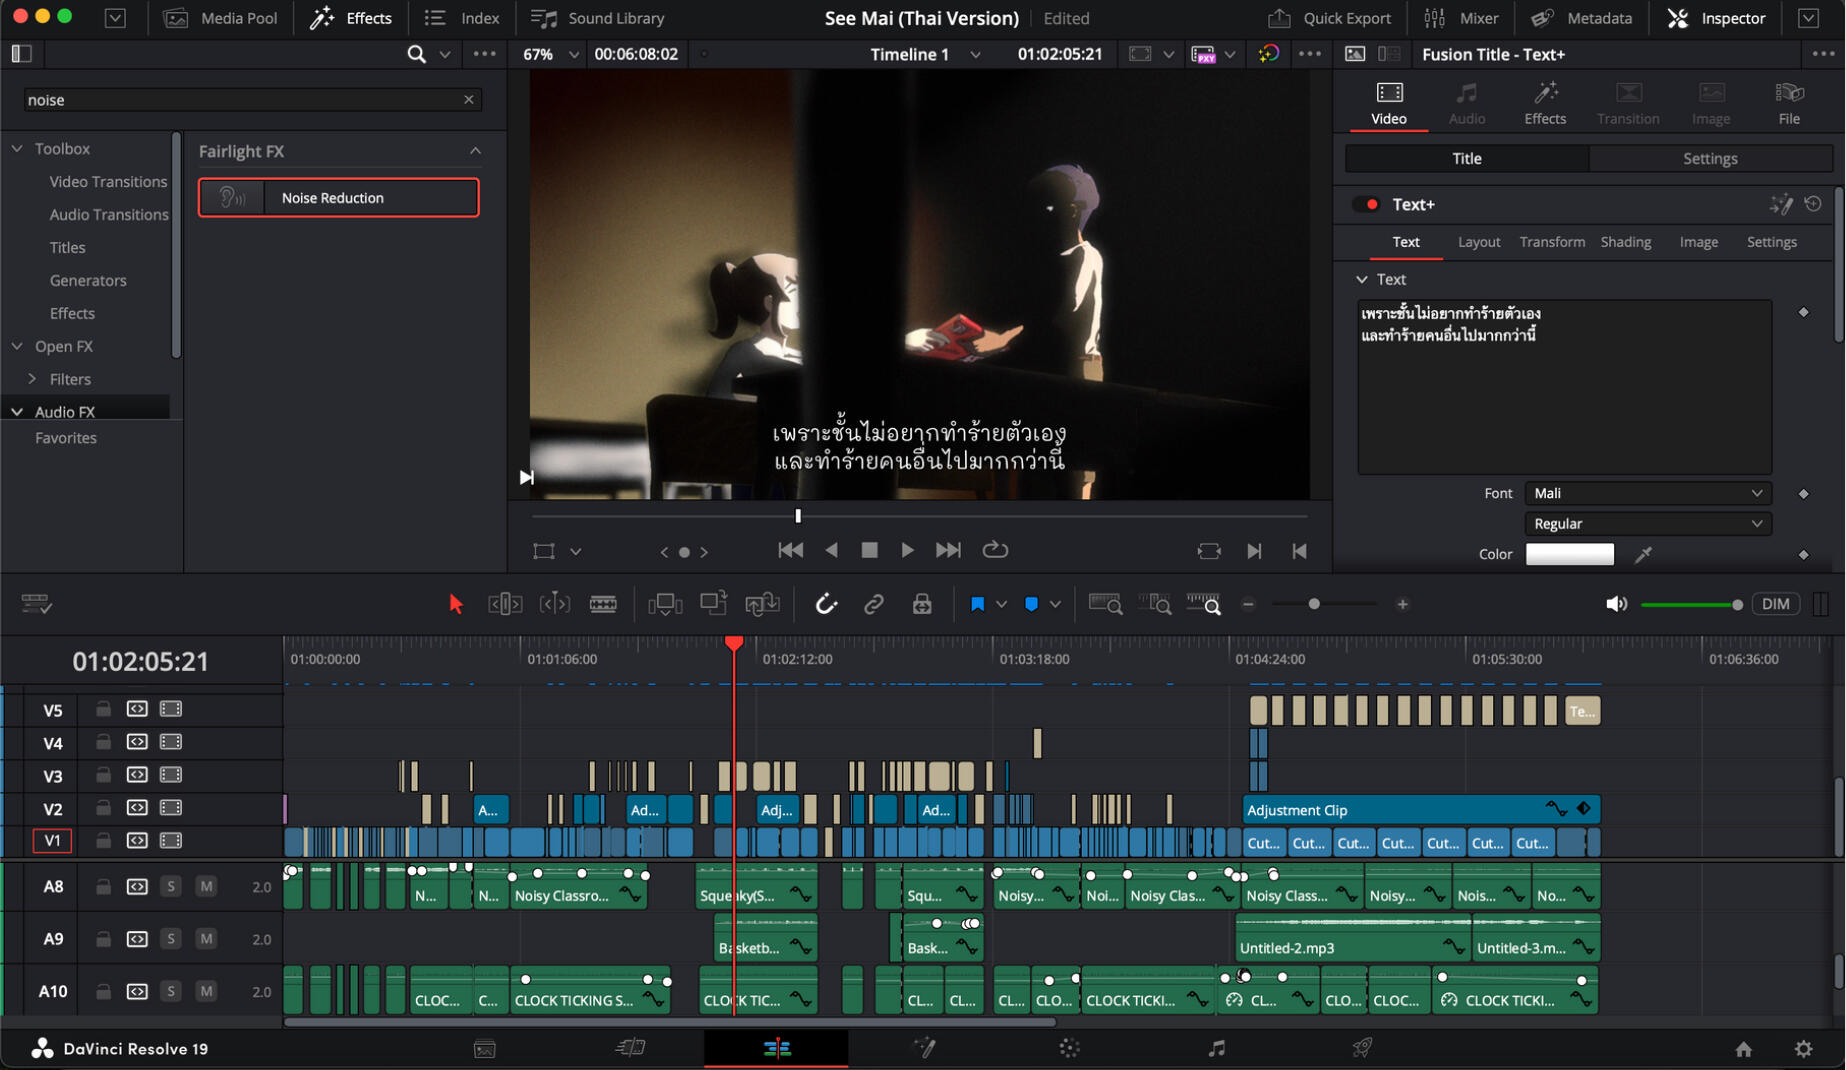Select the Adjustment Clip on V2

click(x=1421, y=810)
